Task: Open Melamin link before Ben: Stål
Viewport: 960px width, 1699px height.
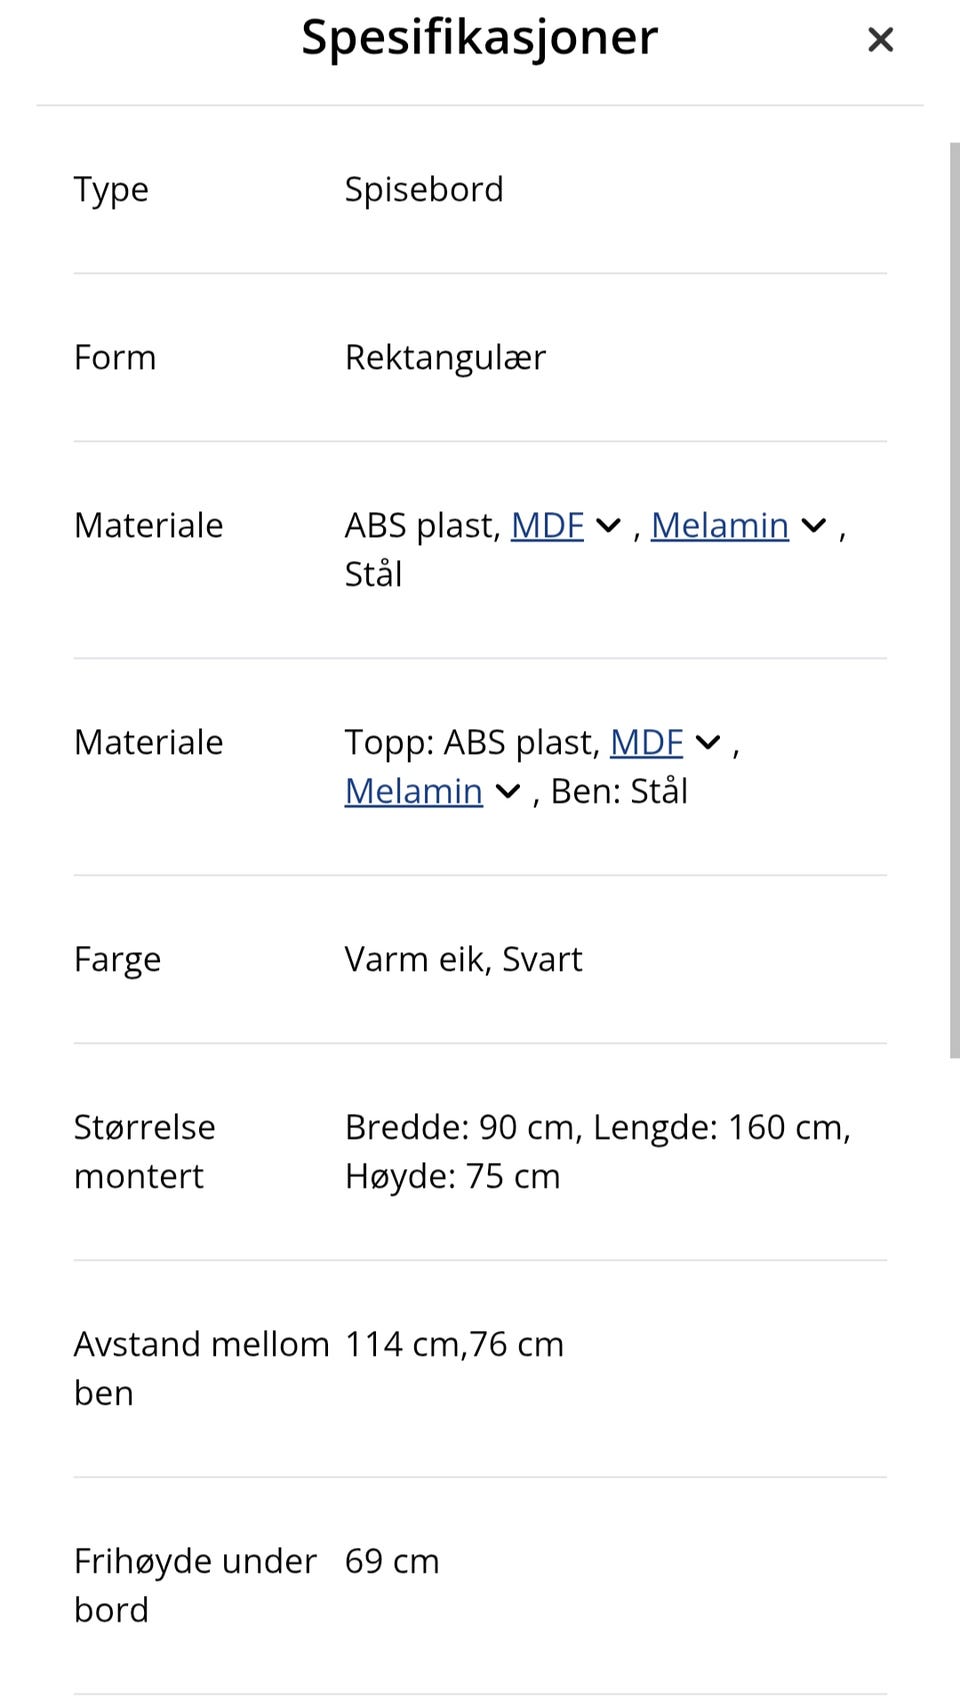Action: pyautogui.click(x=414, y=791)
